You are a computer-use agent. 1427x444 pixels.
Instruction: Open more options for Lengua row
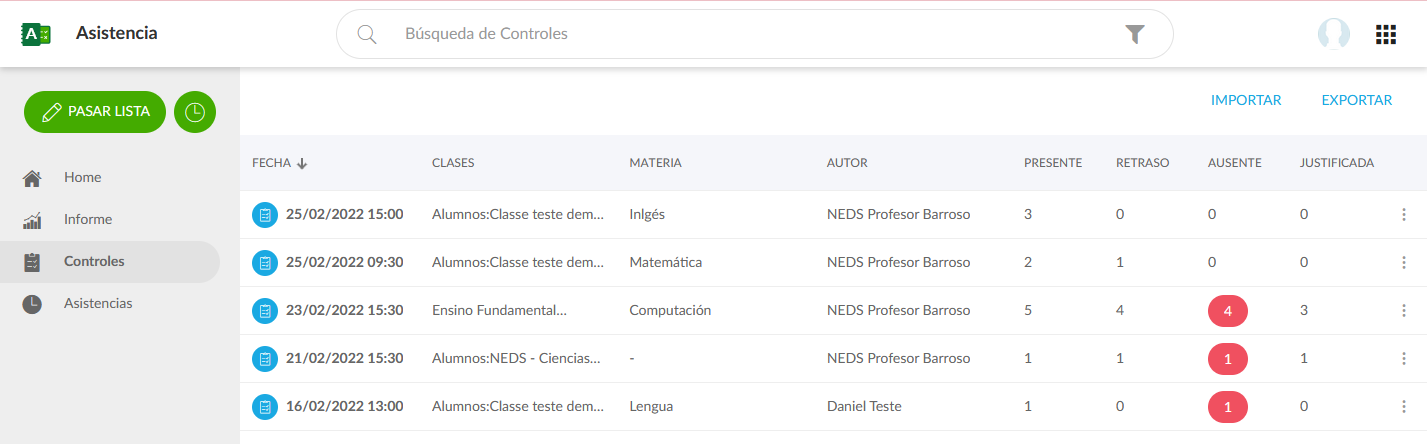pos(1404,406)
